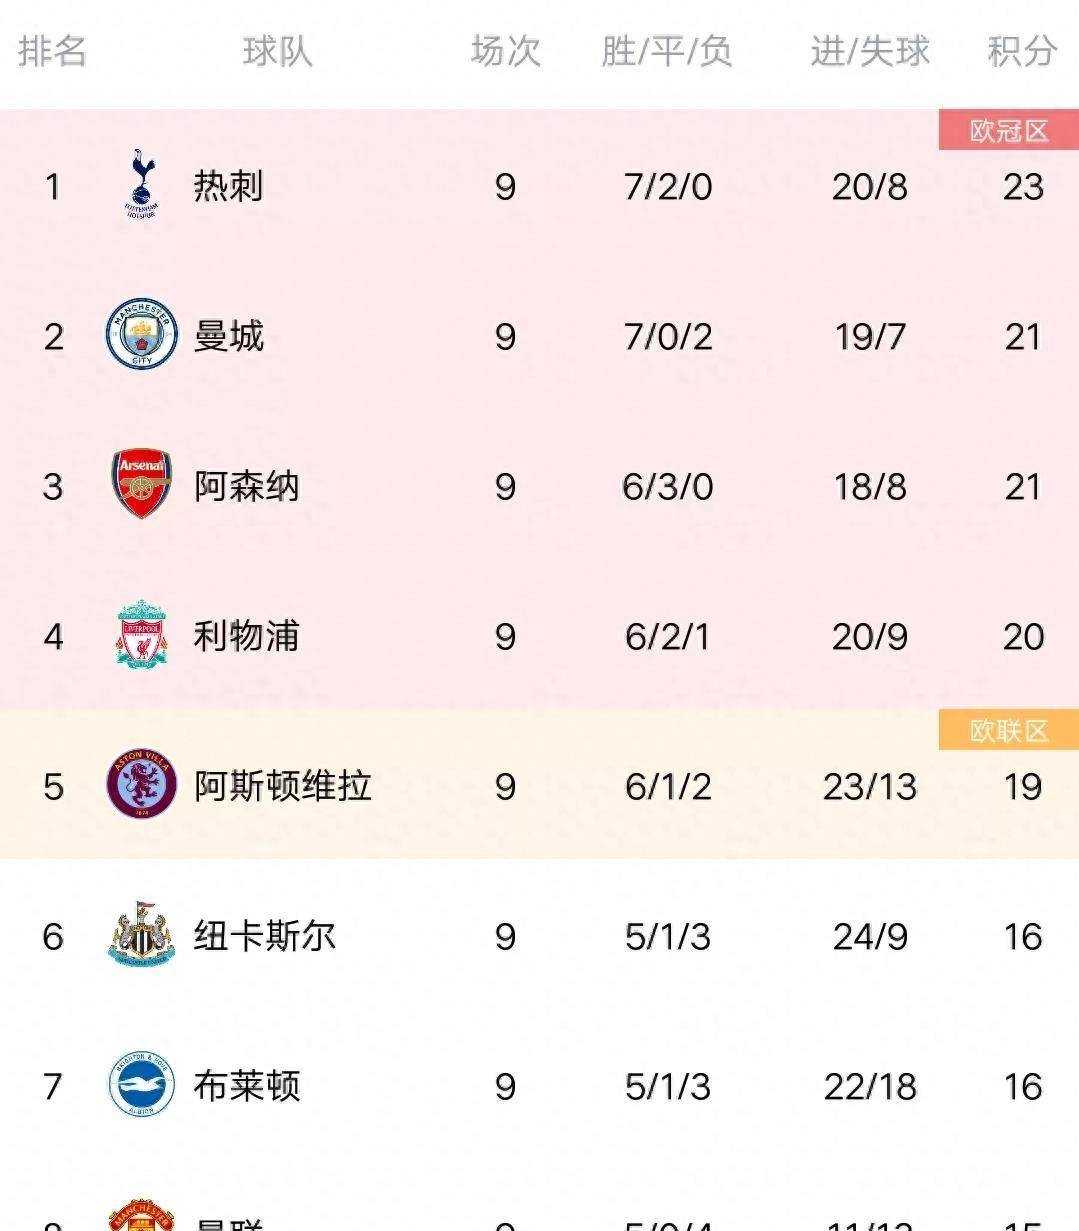The height and width of the screenshot is (1231, 1079).
Task: Select the 胜/平/负 column header
Action: tap(666, 51)
